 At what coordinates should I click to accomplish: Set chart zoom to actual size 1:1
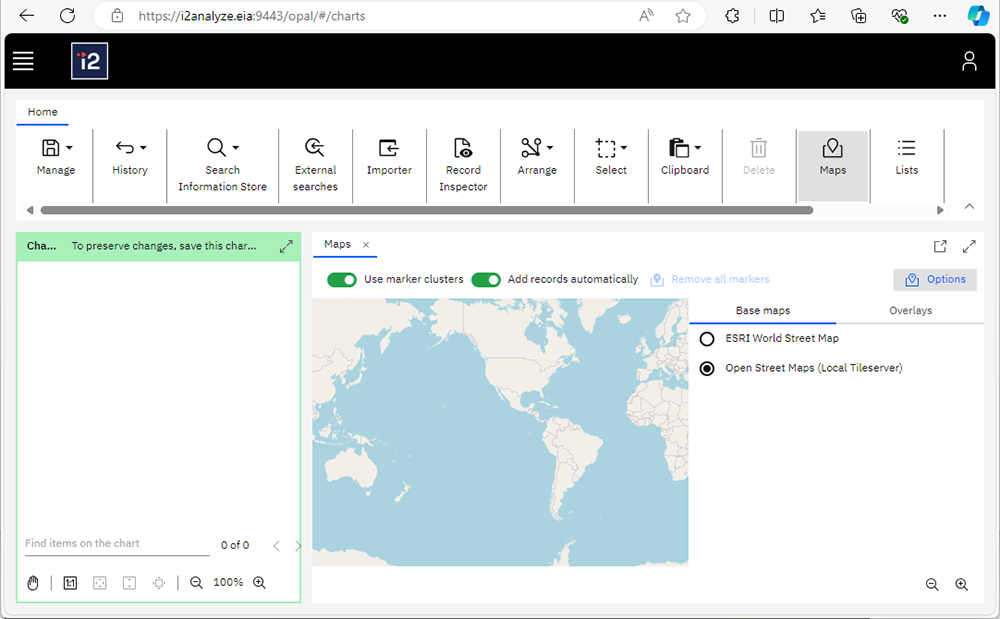click(69, 582)
